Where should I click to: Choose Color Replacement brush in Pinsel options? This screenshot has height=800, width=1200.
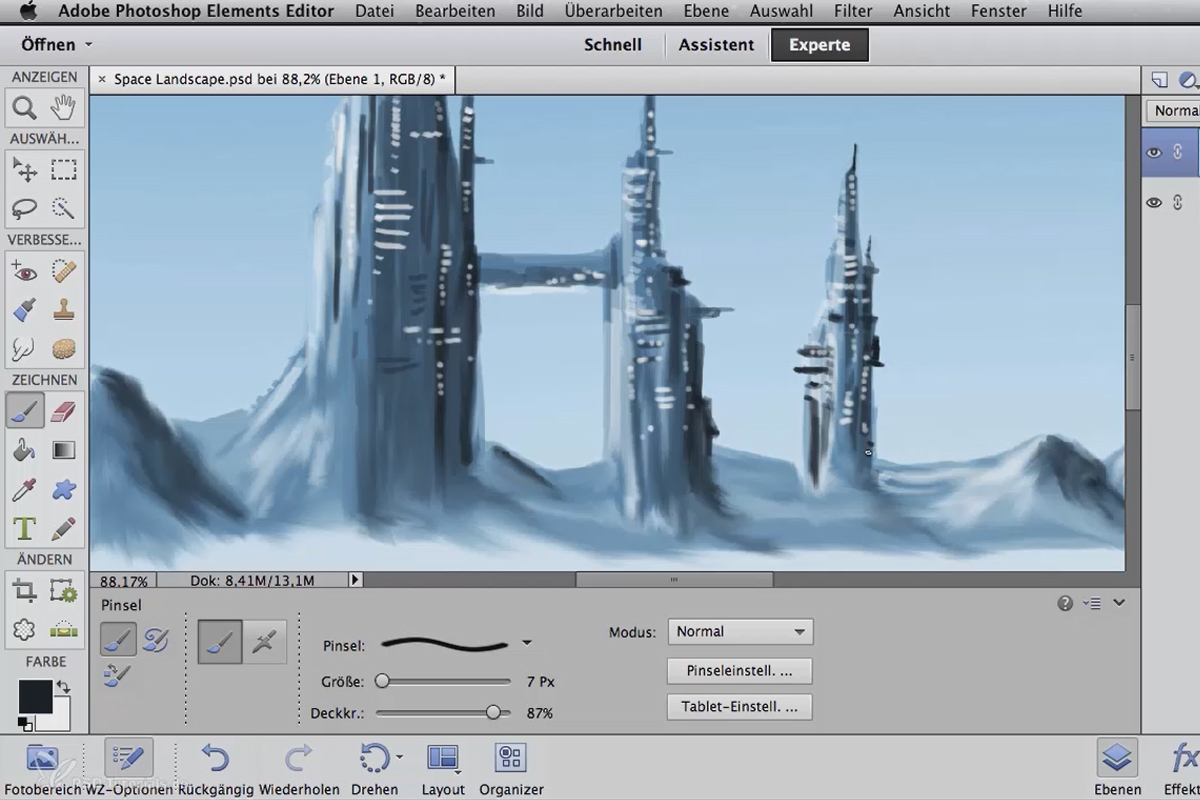click(115, 675)
